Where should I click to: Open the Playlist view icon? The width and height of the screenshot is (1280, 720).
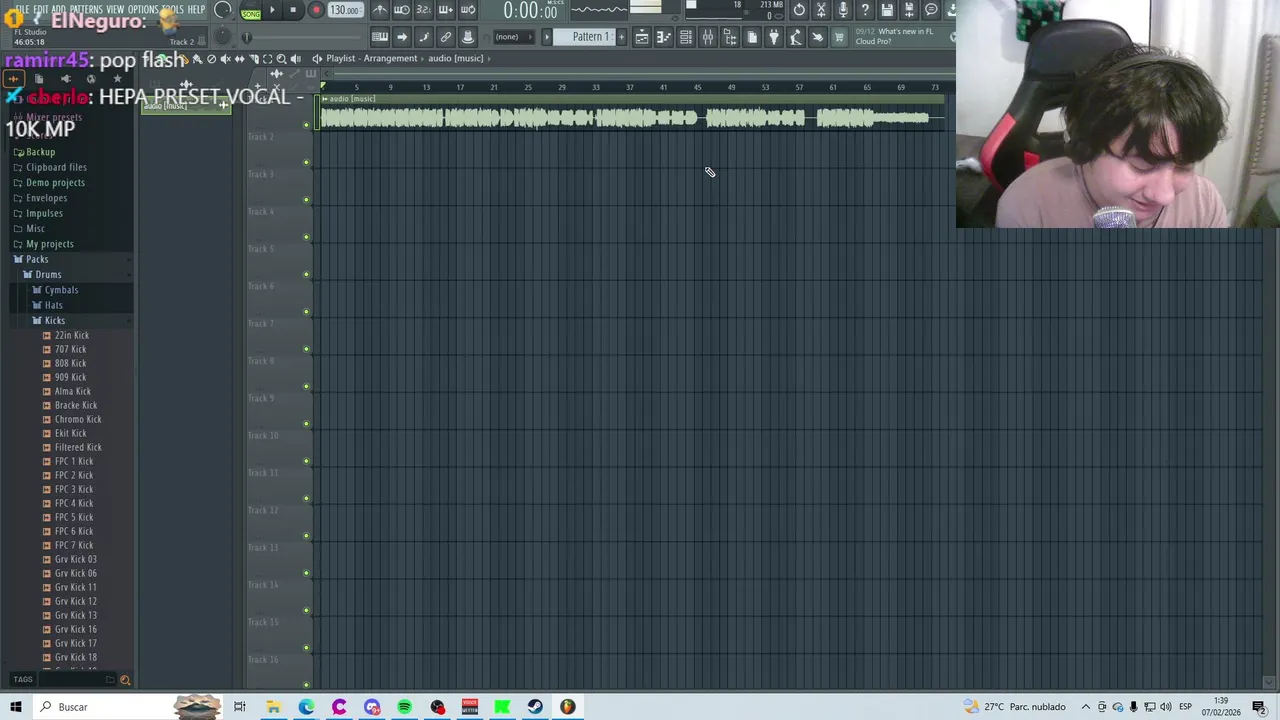pyautogui.click(x=641, y=37)
